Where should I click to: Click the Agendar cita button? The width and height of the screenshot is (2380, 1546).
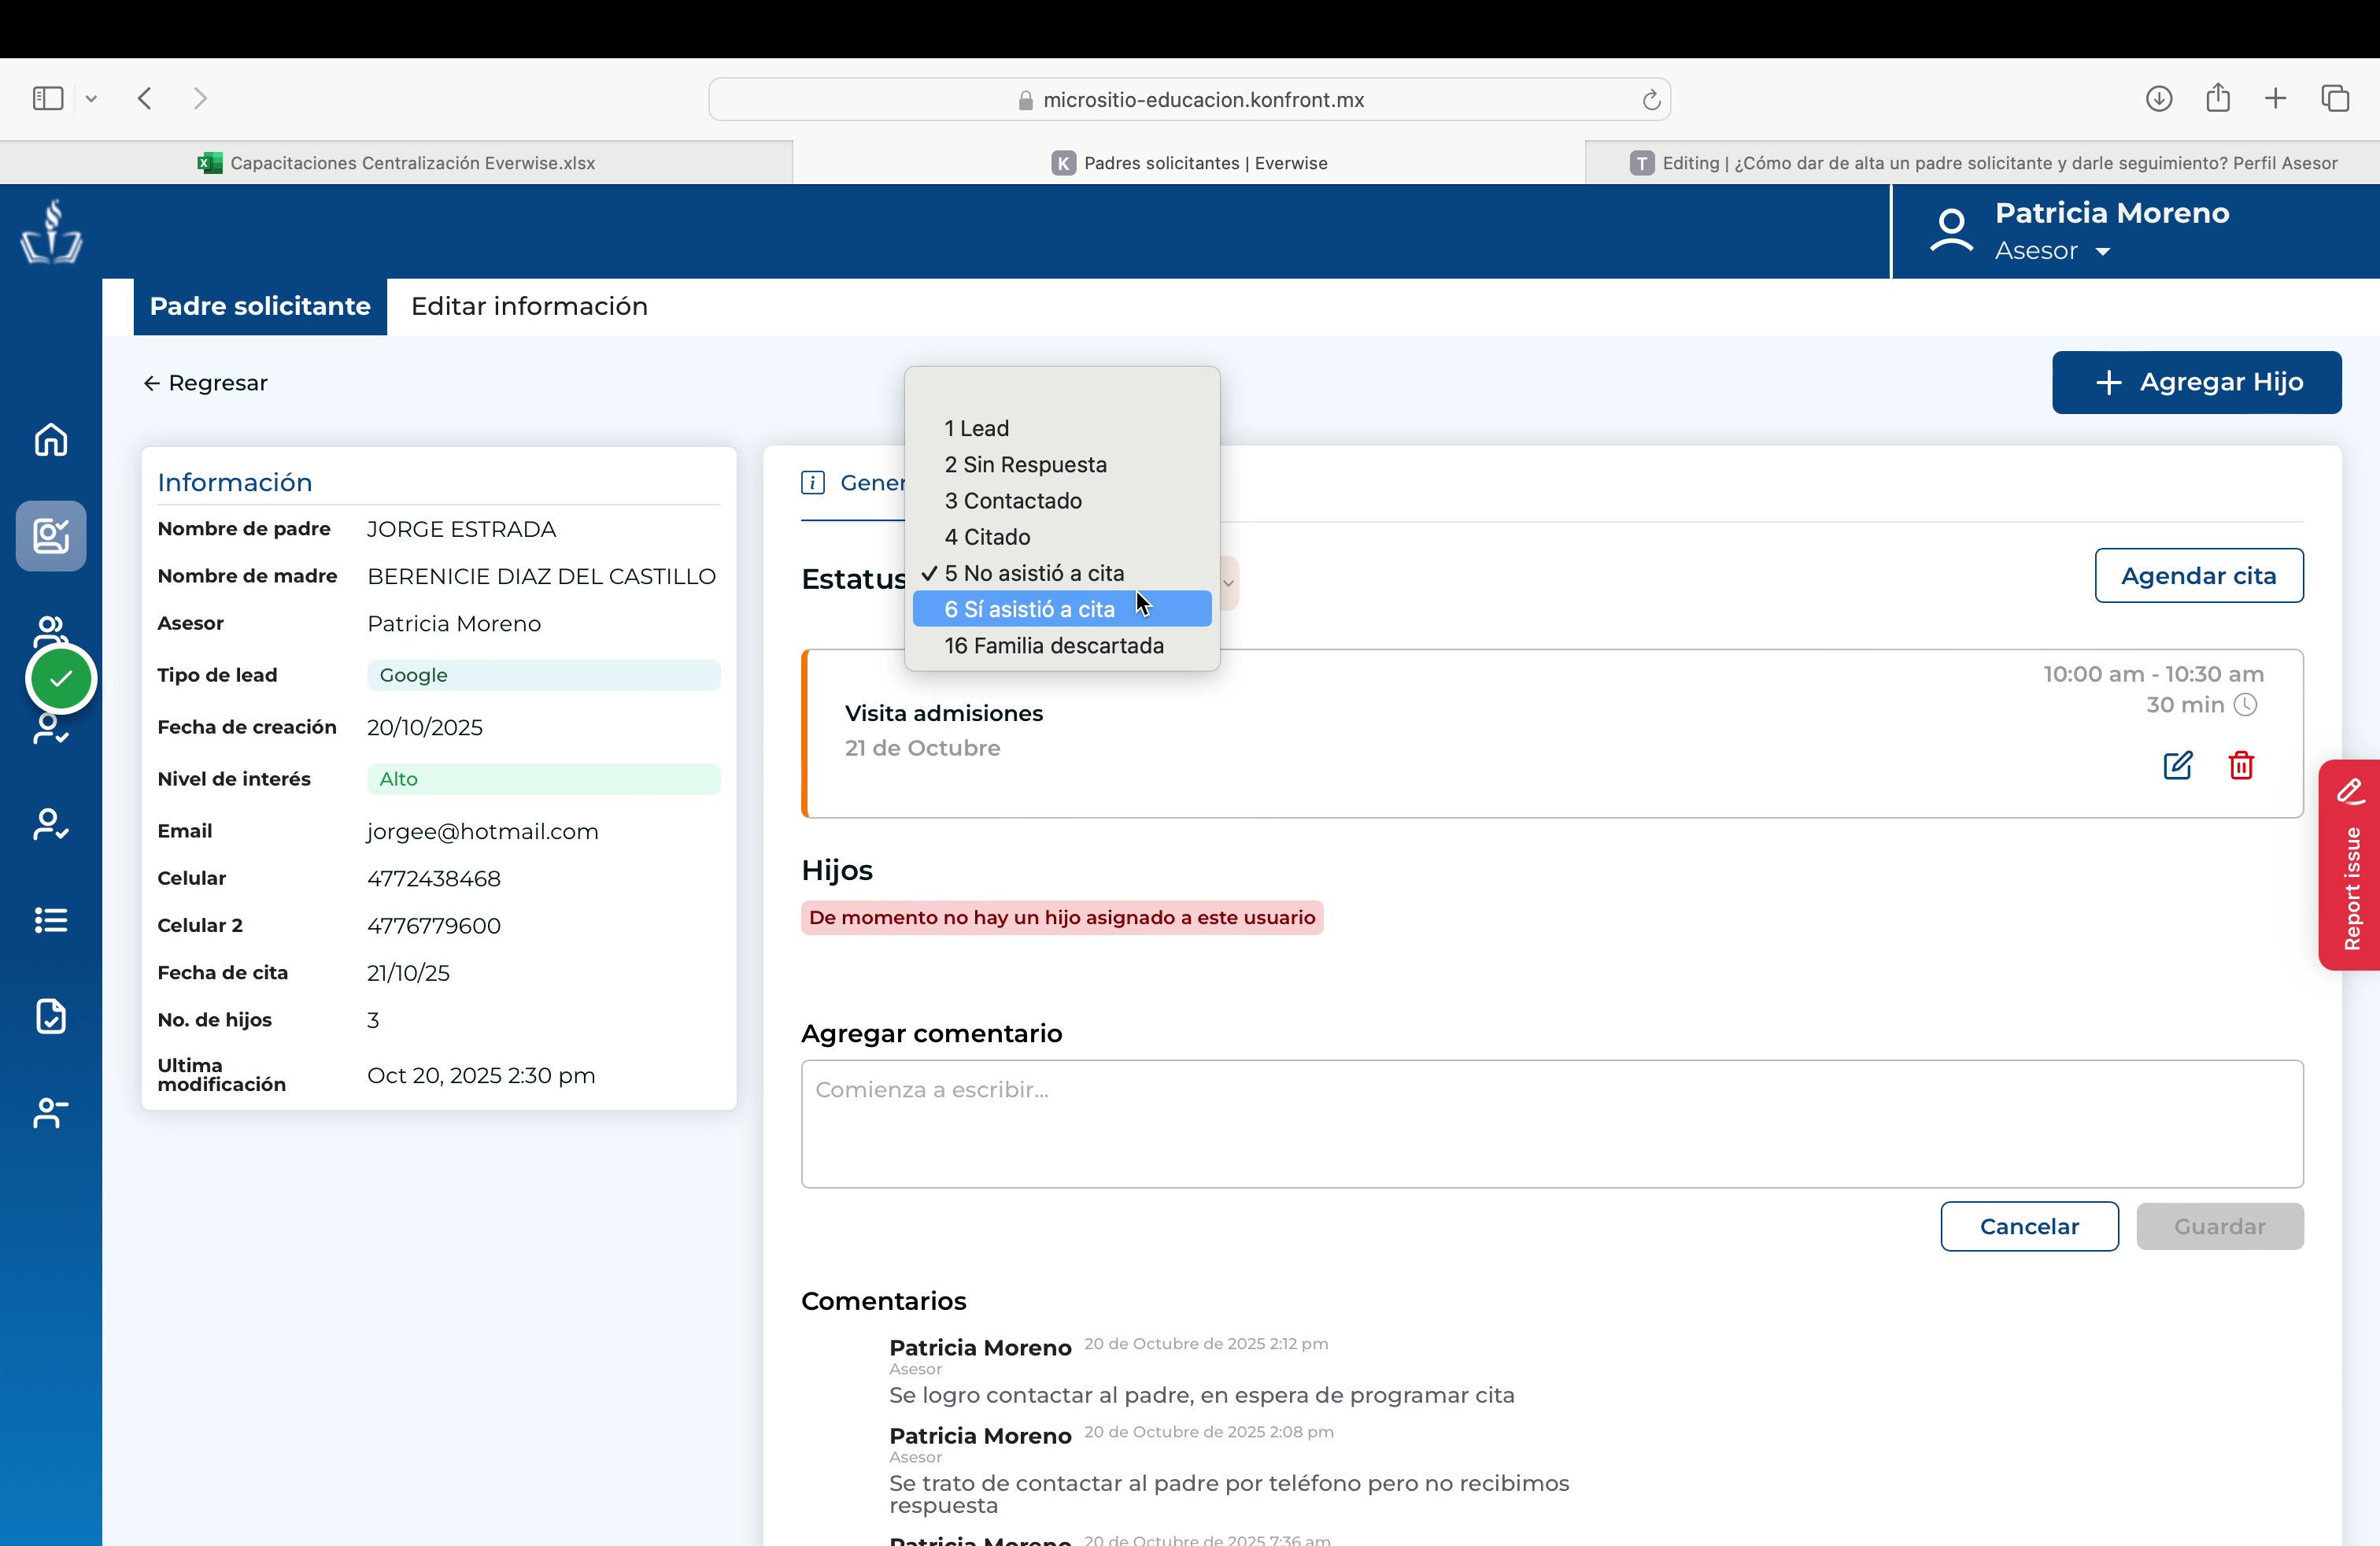tap(2199, 575)
